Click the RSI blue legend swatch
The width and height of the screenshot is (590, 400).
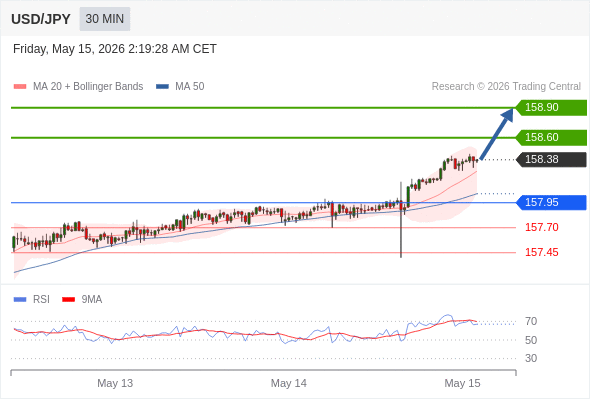[20, 300]
